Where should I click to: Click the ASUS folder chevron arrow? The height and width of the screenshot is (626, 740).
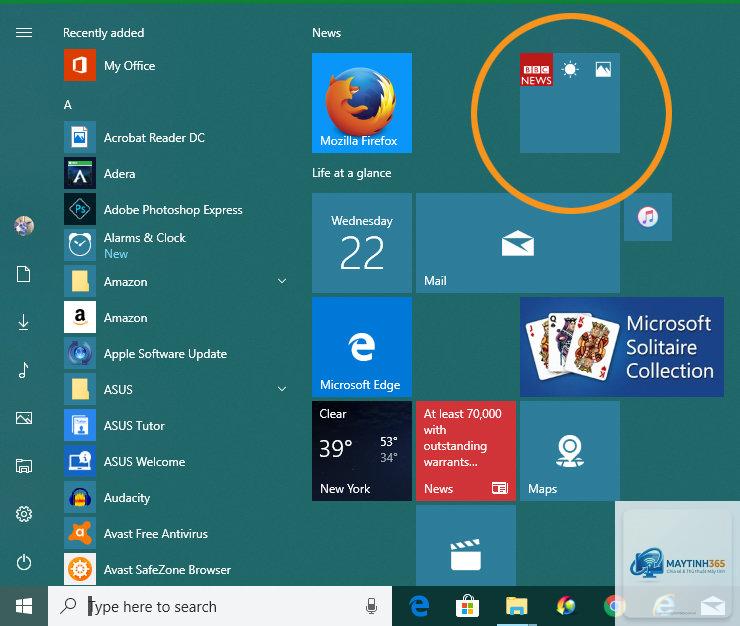tap(282, 389)
